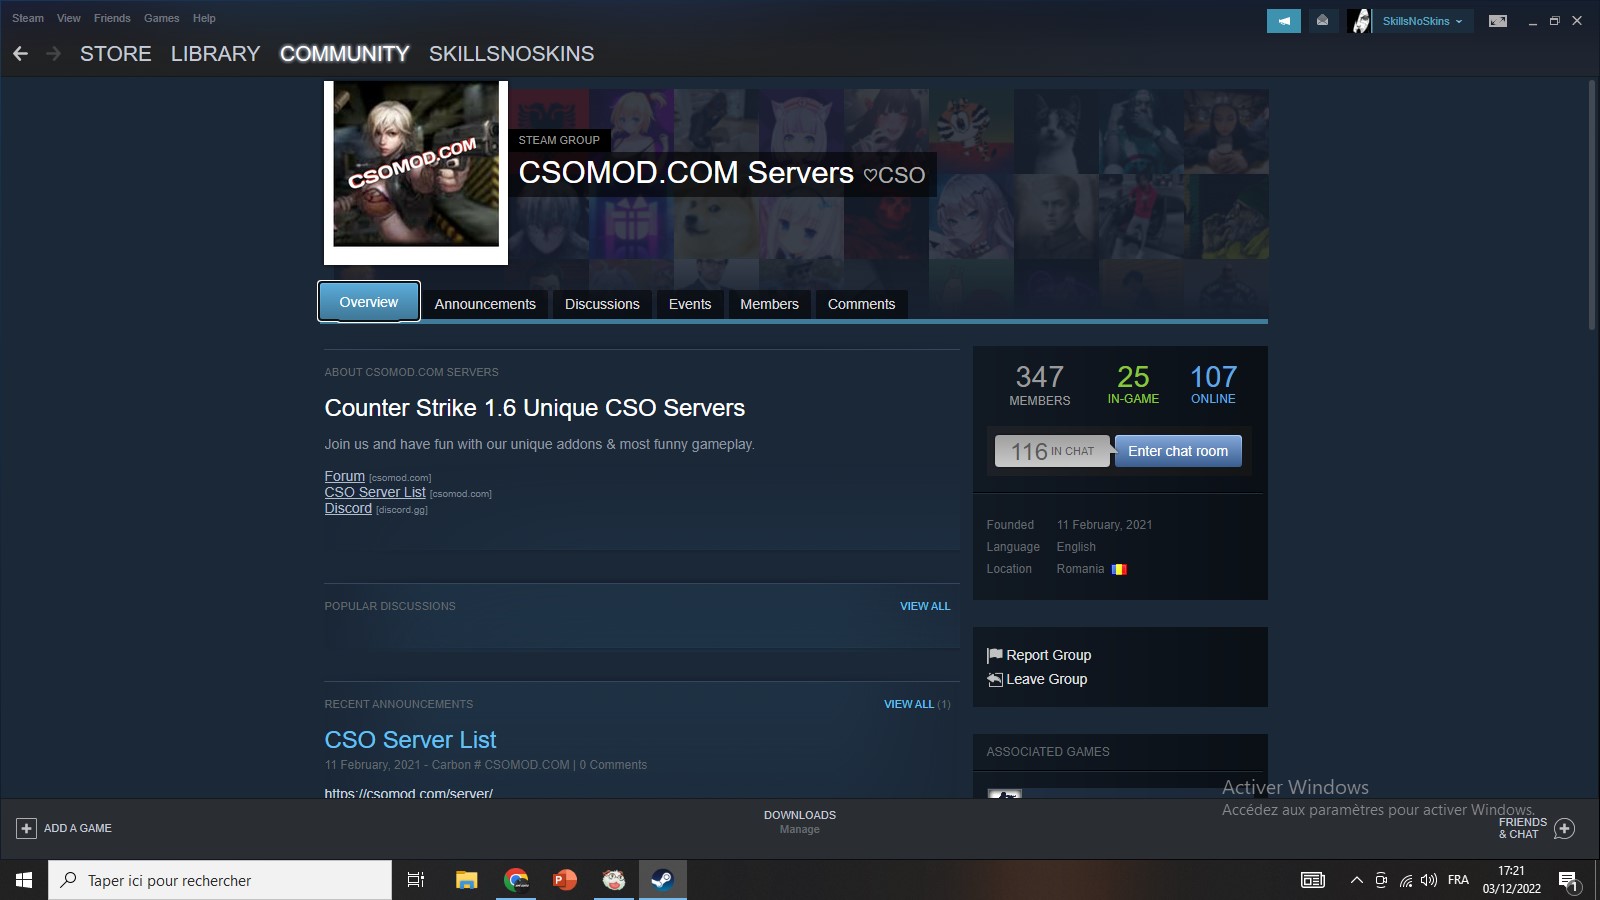Click the Big Picture mode icon
The width and height of the screenshot is (1600, 900).
coord(1497,21)
